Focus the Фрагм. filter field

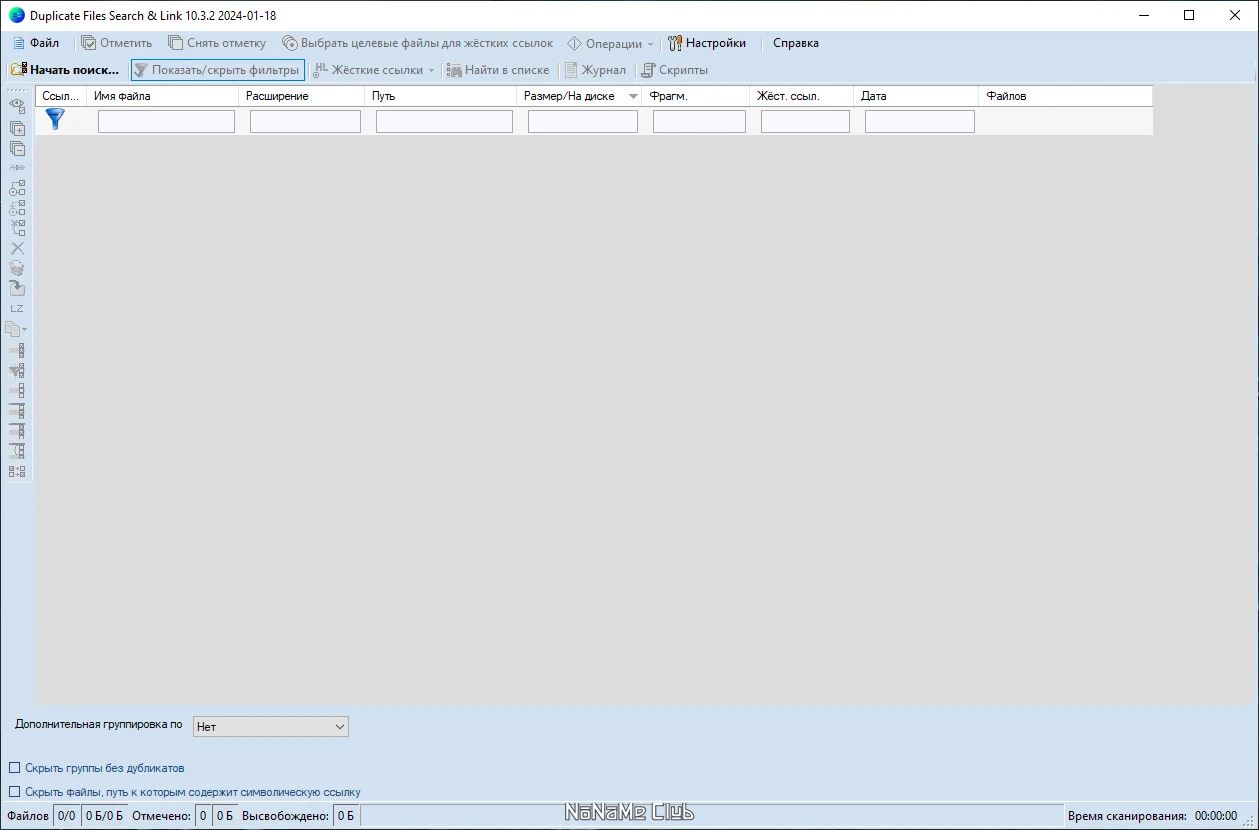(x=699, y=121)
